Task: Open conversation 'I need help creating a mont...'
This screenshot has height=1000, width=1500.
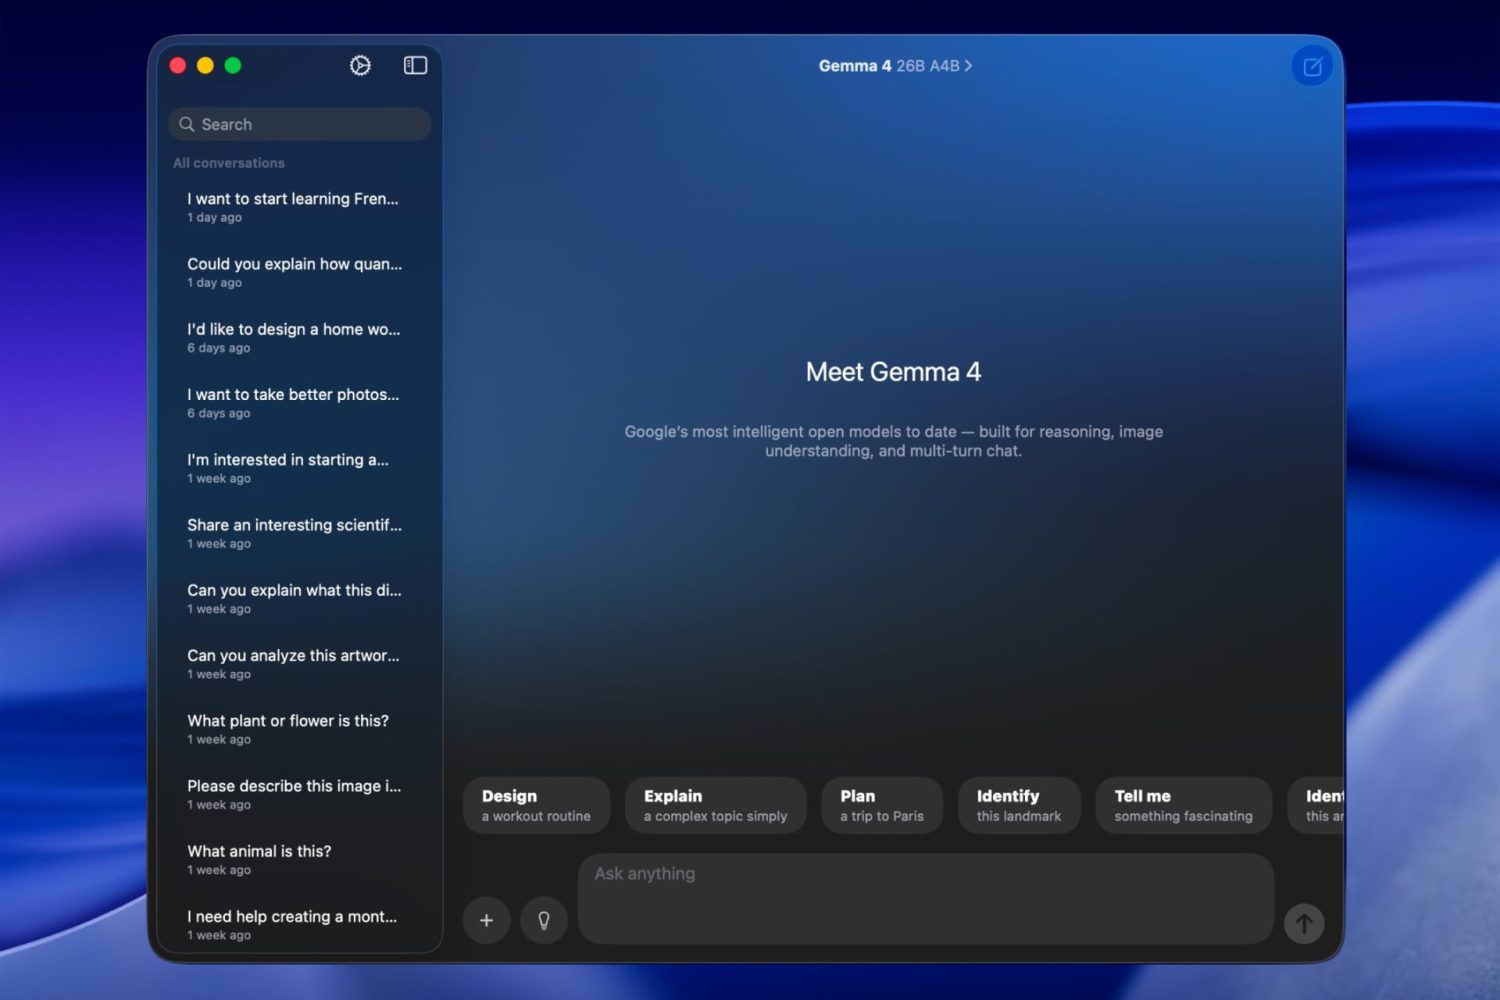Action: [x=300, y=924]
